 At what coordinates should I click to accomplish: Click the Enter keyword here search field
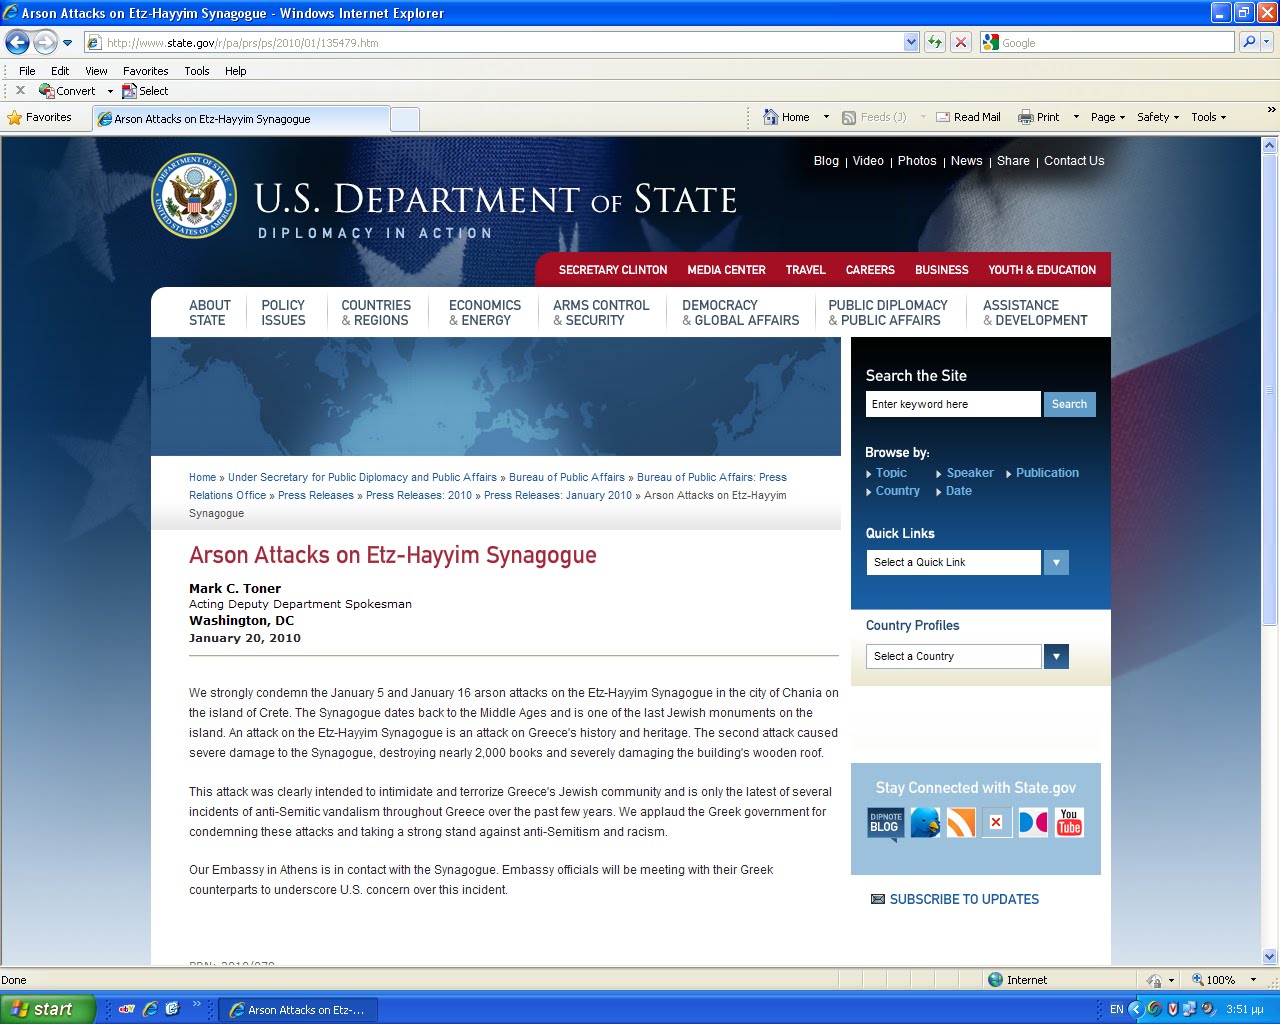point(953,404)
